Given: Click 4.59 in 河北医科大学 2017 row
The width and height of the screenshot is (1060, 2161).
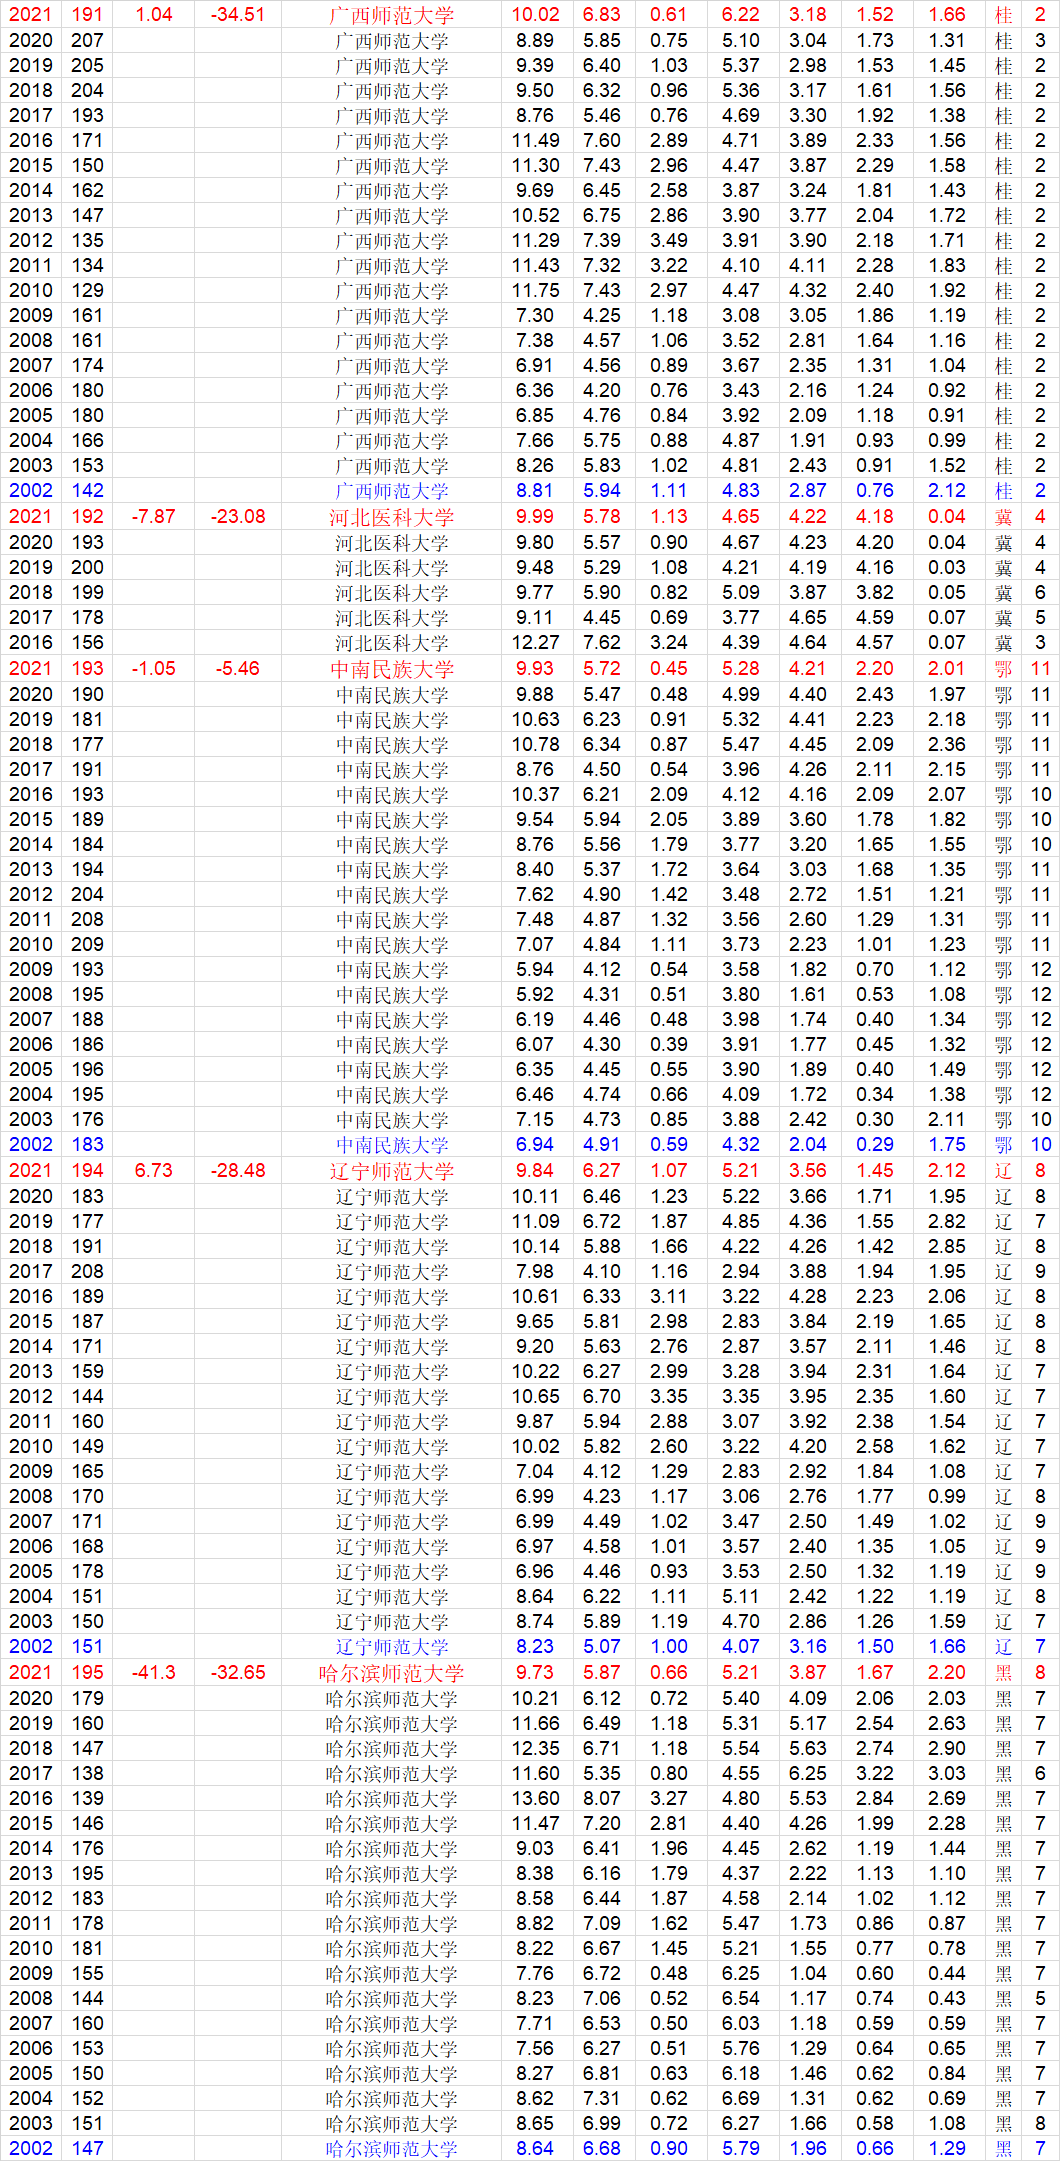Looking at the screenshot, I should [x=875, y=618].
